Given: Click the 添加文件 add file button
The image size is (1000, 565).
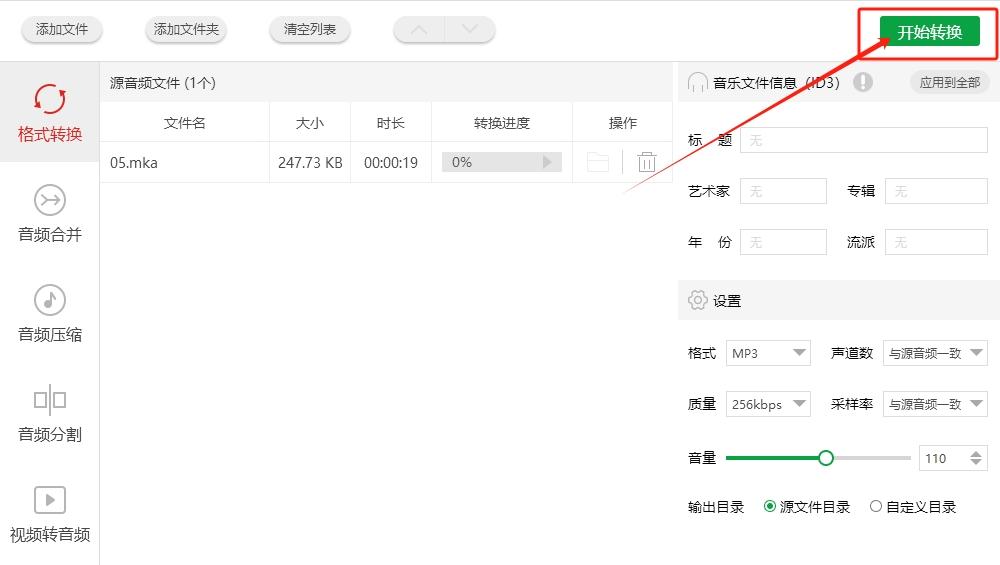Looking at the screenshot, I should pyautogui.click(x=62, y=29).
